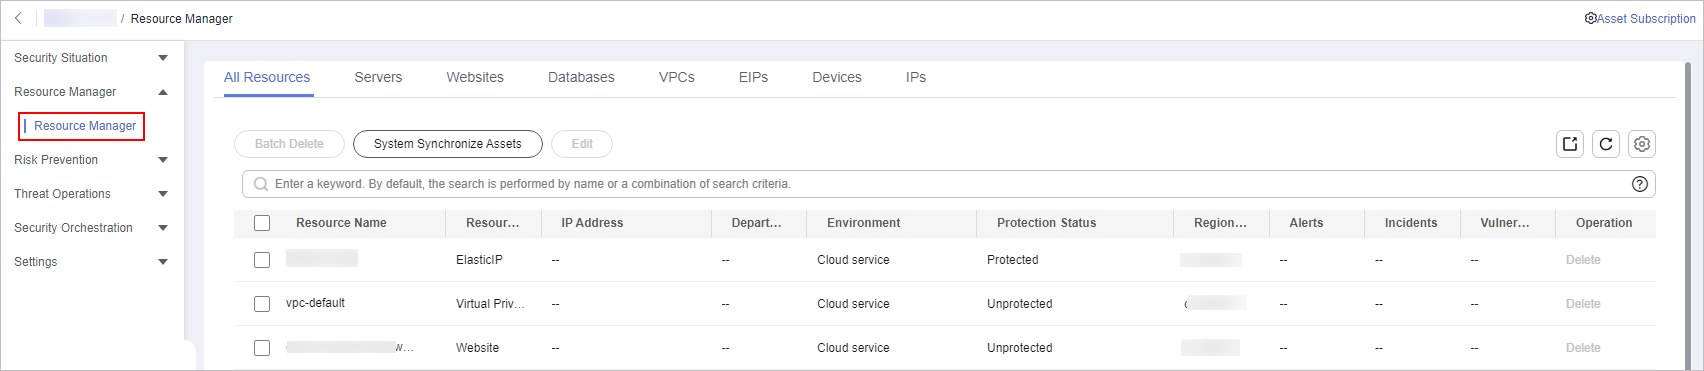This screenshot has height=371, width=1704.
Task: Click System Synchronize Assets button
Action: 448,144
